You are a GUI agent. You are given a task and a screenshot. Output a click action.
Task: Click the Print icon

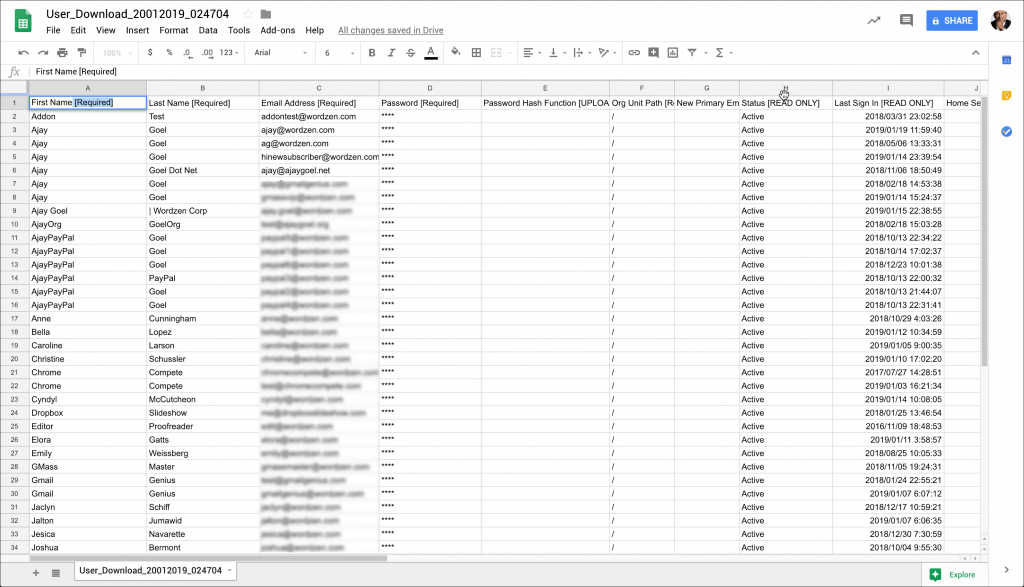(x=60, y=52)
